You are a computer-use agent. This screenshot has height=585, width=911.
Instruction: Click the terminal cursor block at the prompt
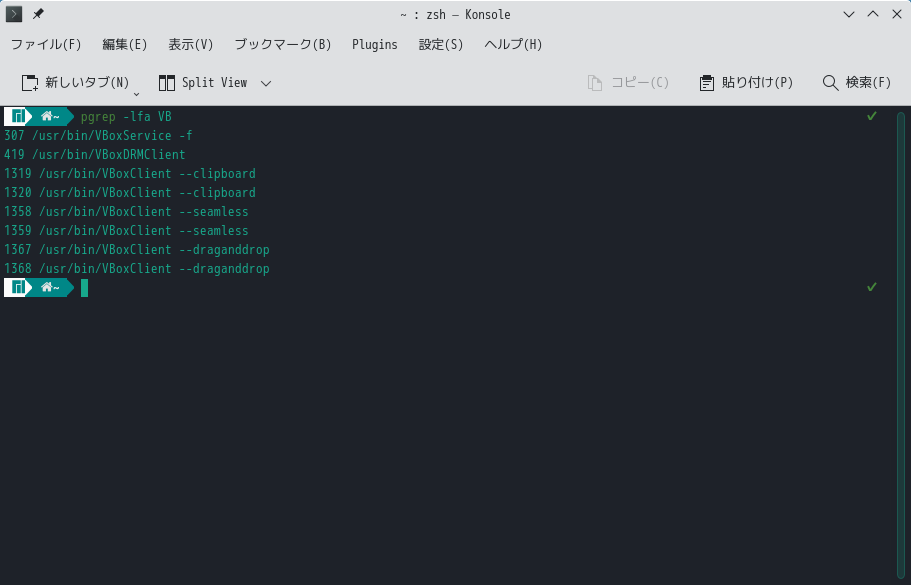tap(84, 288)
